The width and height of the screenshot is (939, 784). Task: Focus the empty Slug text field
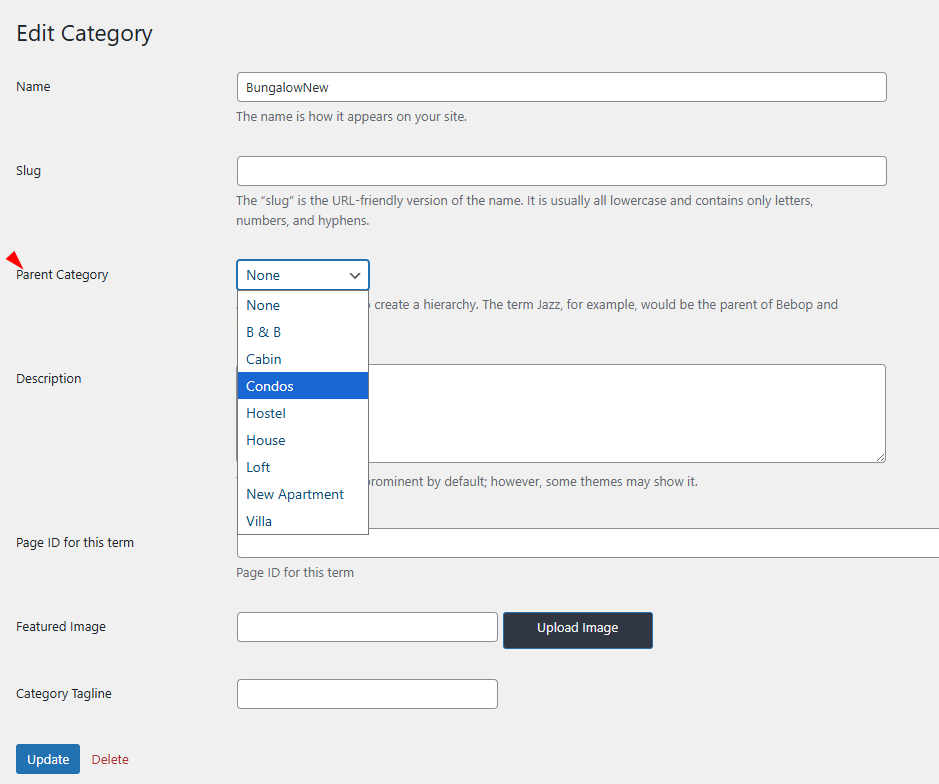coord(561,171)
